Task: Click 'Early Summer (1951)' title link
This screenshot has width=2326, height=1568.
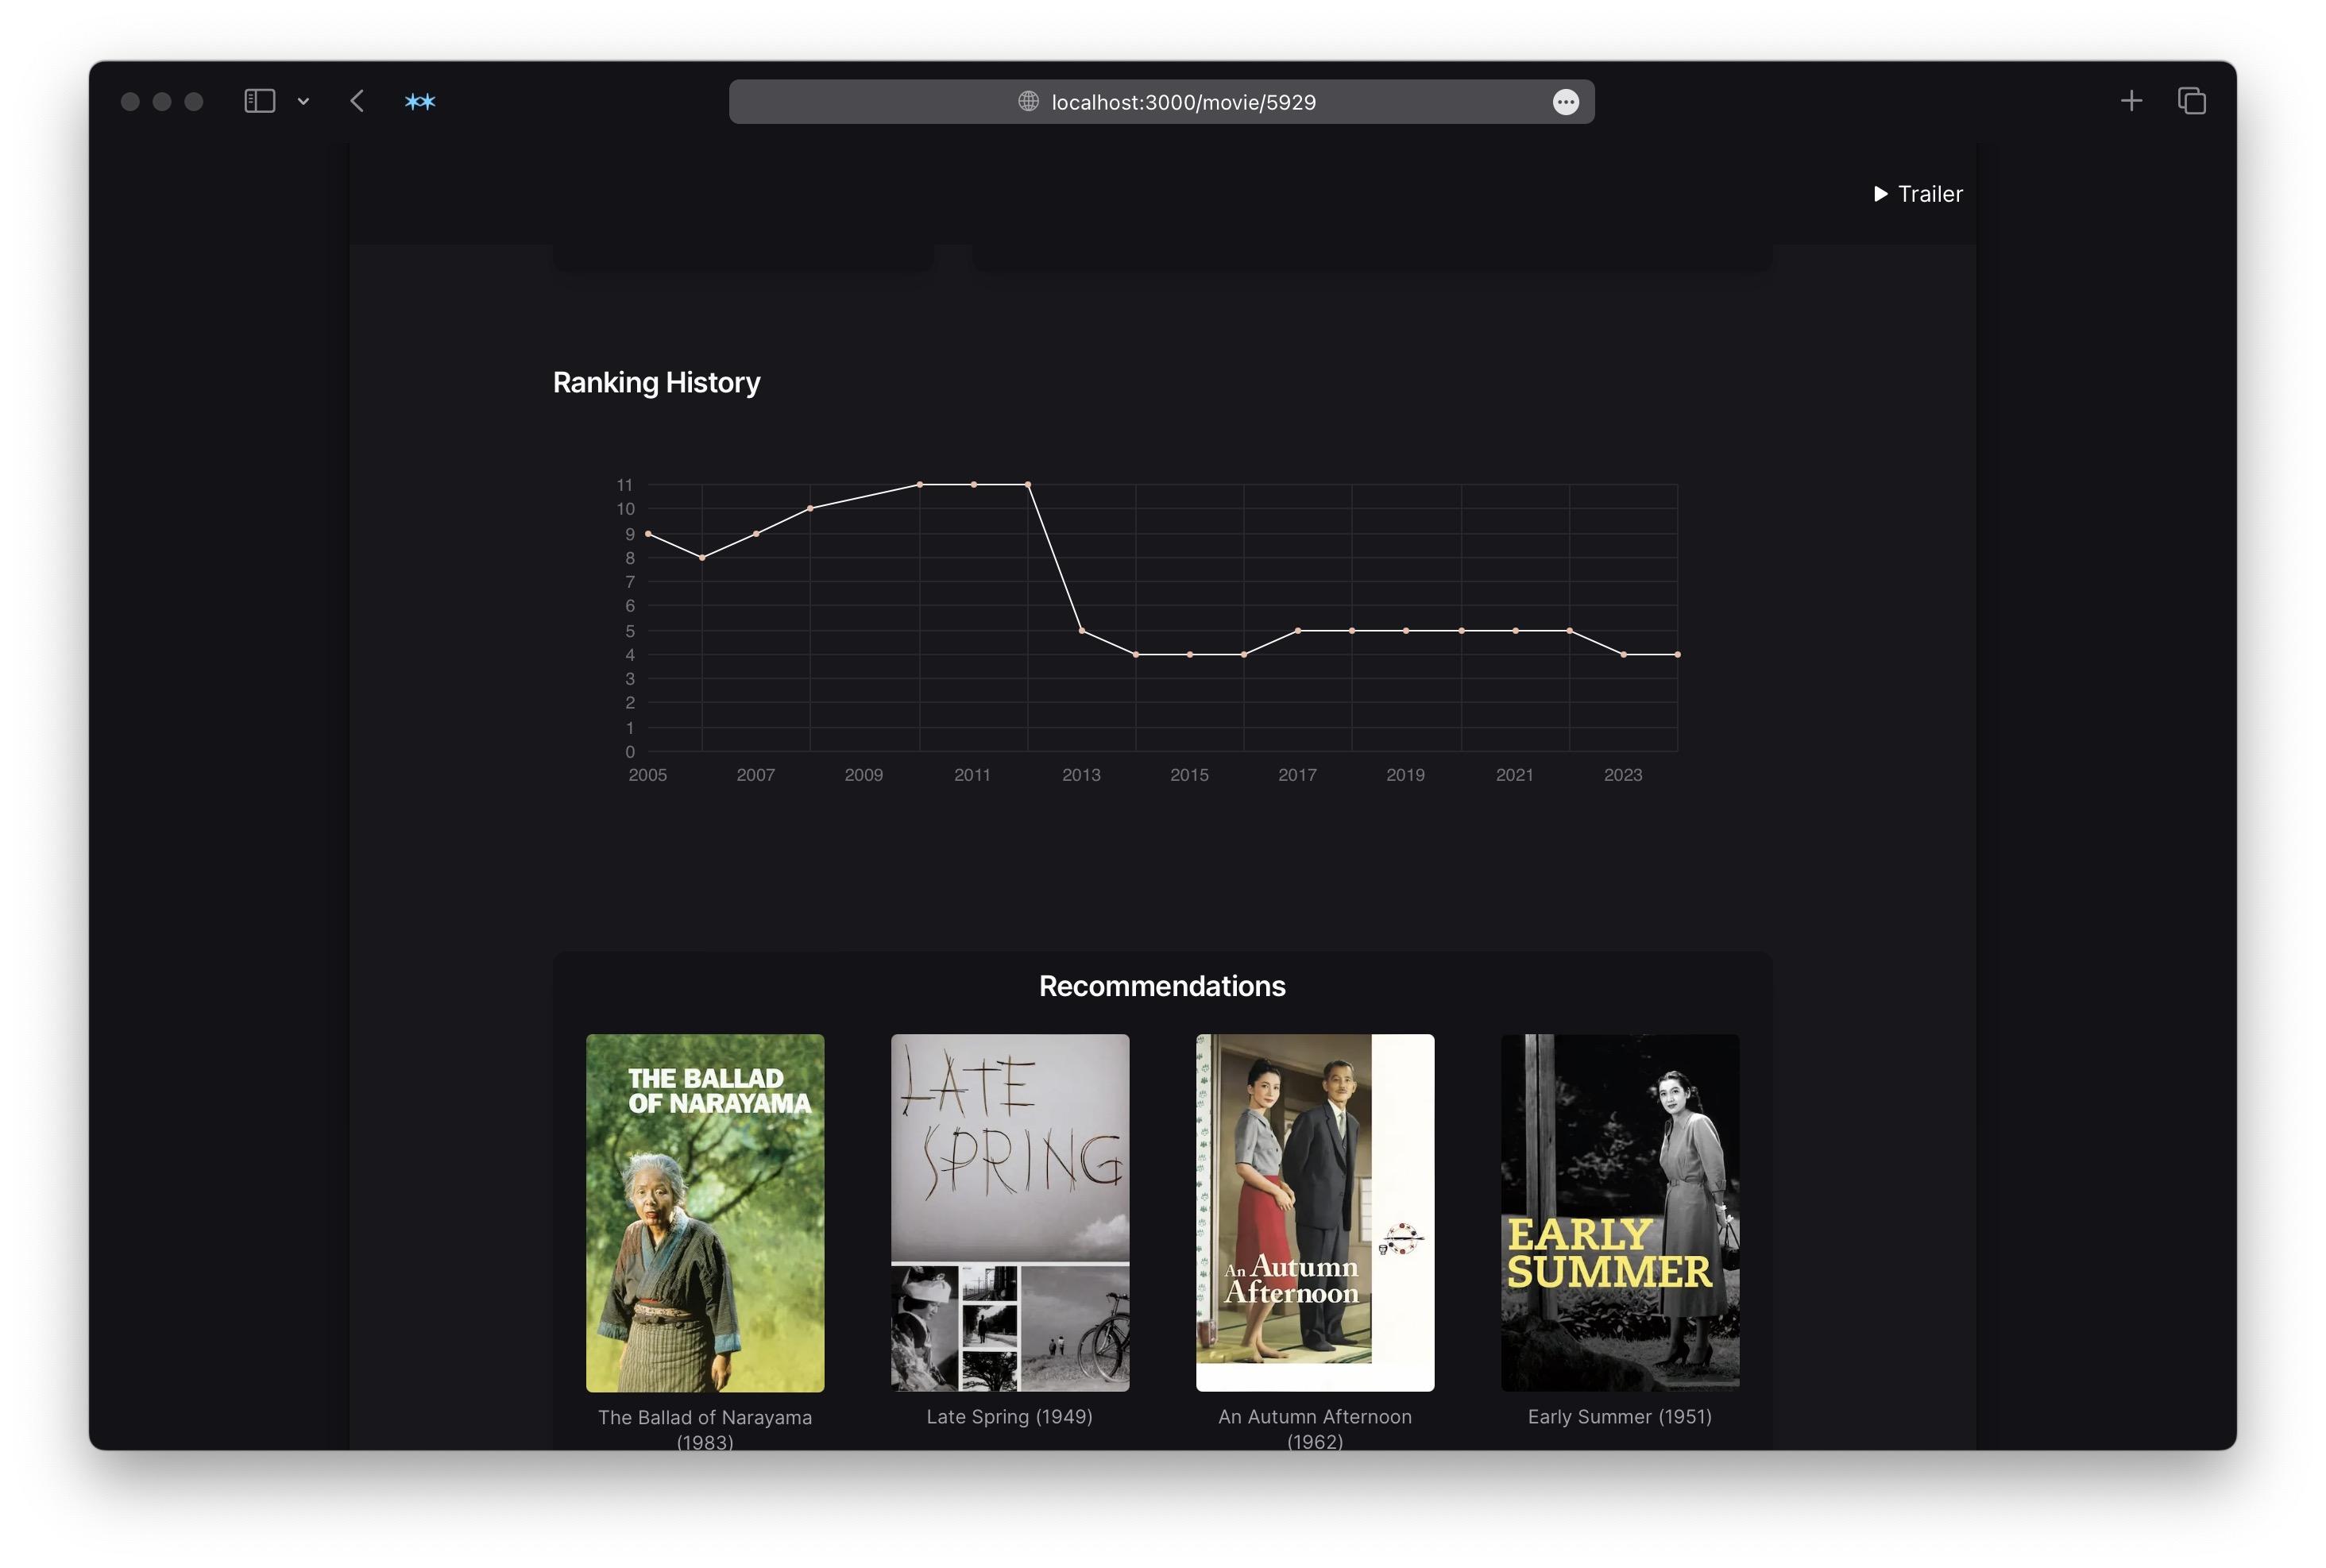Action: click(1620, 1416)
